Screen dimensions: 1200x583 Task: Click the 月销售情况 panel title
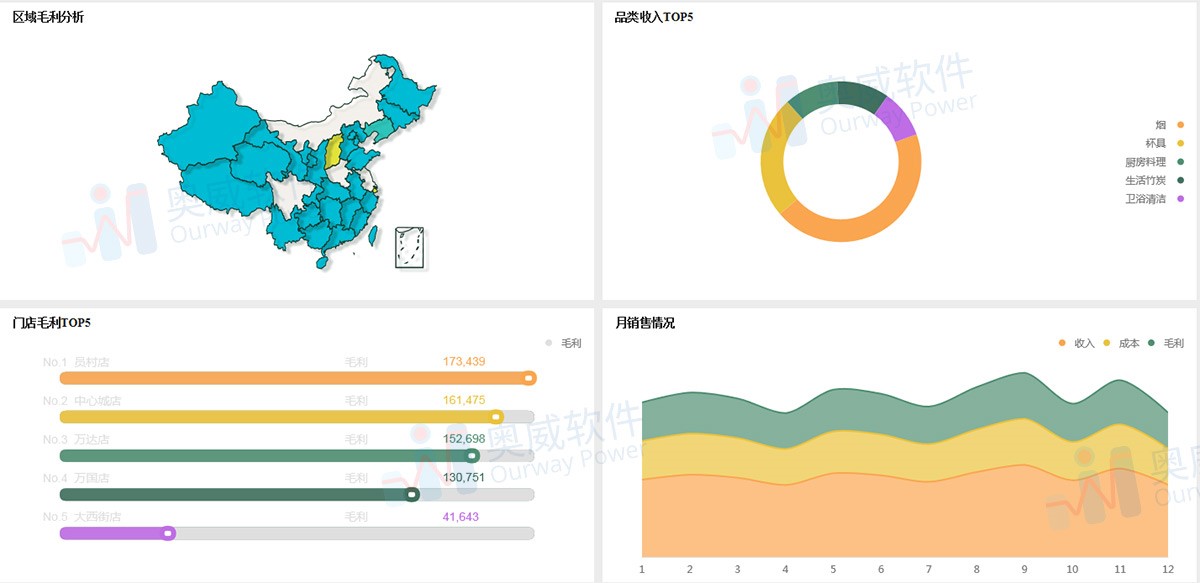pos(645,323)
